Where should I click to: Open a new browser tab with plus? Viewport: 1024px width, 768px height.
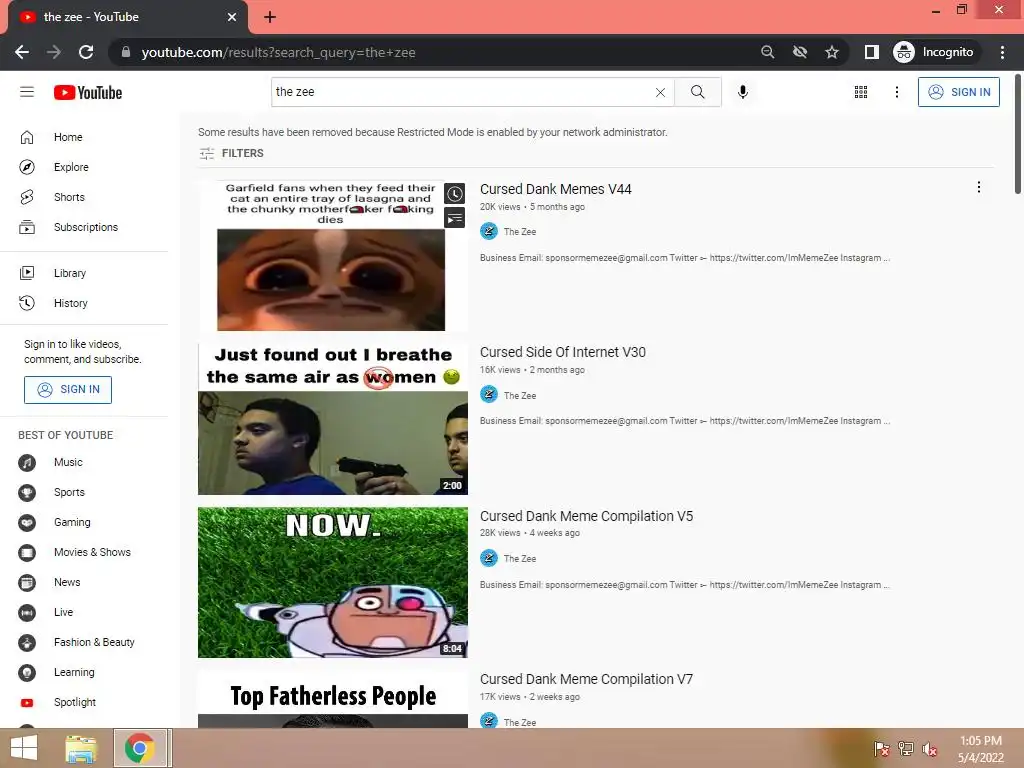270,17
